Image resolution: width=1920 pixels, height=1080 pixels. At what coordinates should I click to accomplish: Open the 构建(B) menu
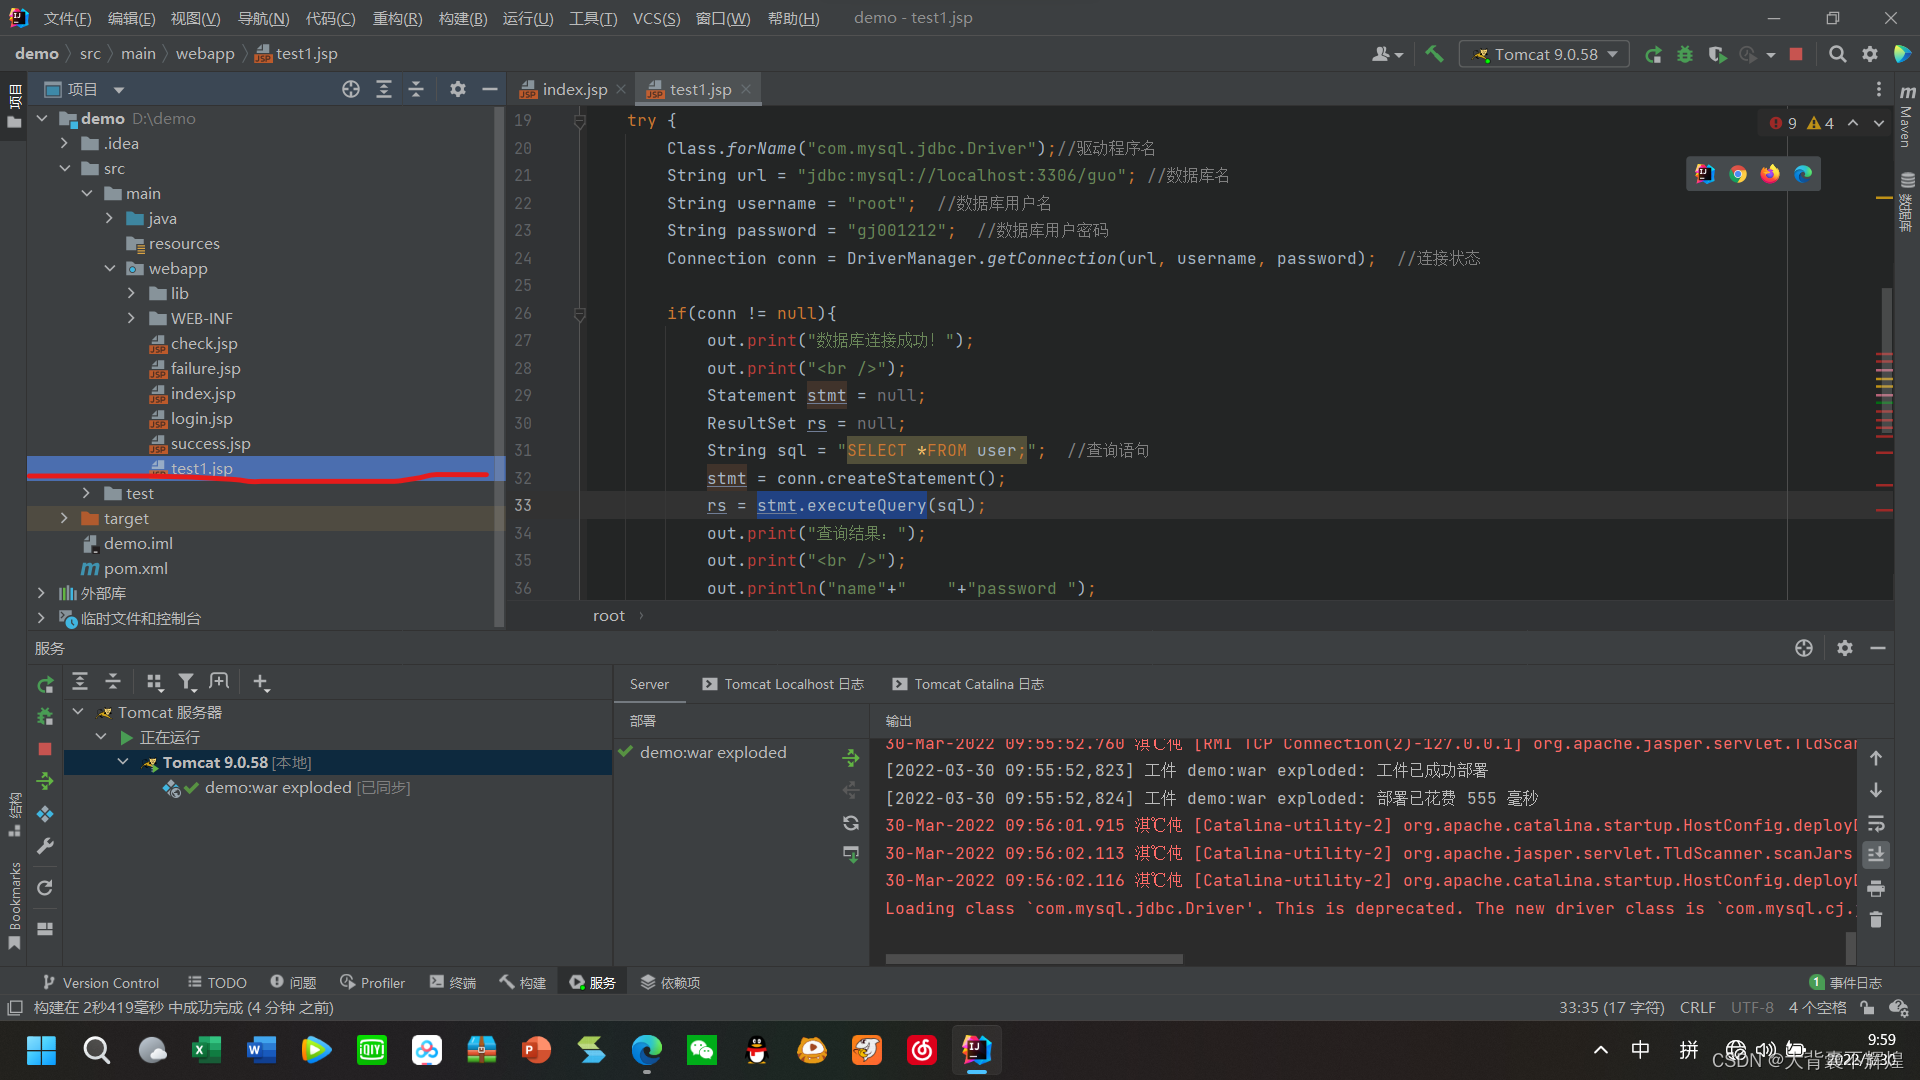click(463, 18)
